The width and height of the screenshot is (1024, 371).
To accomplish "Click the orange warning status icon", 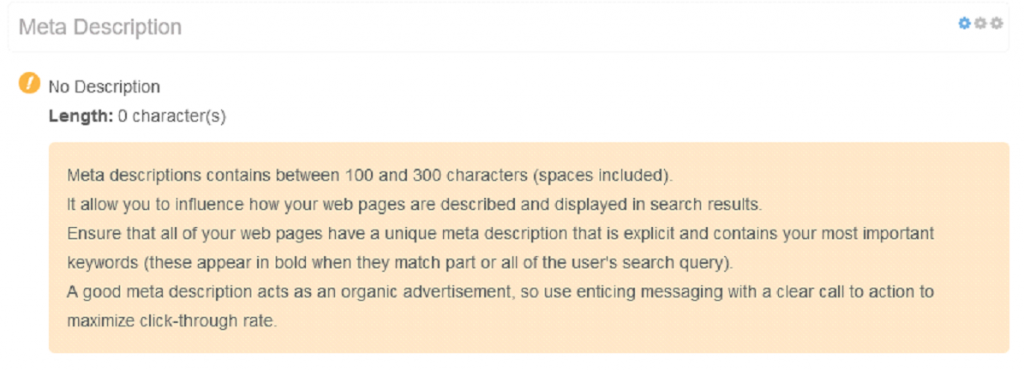I will tap(29, 84).
